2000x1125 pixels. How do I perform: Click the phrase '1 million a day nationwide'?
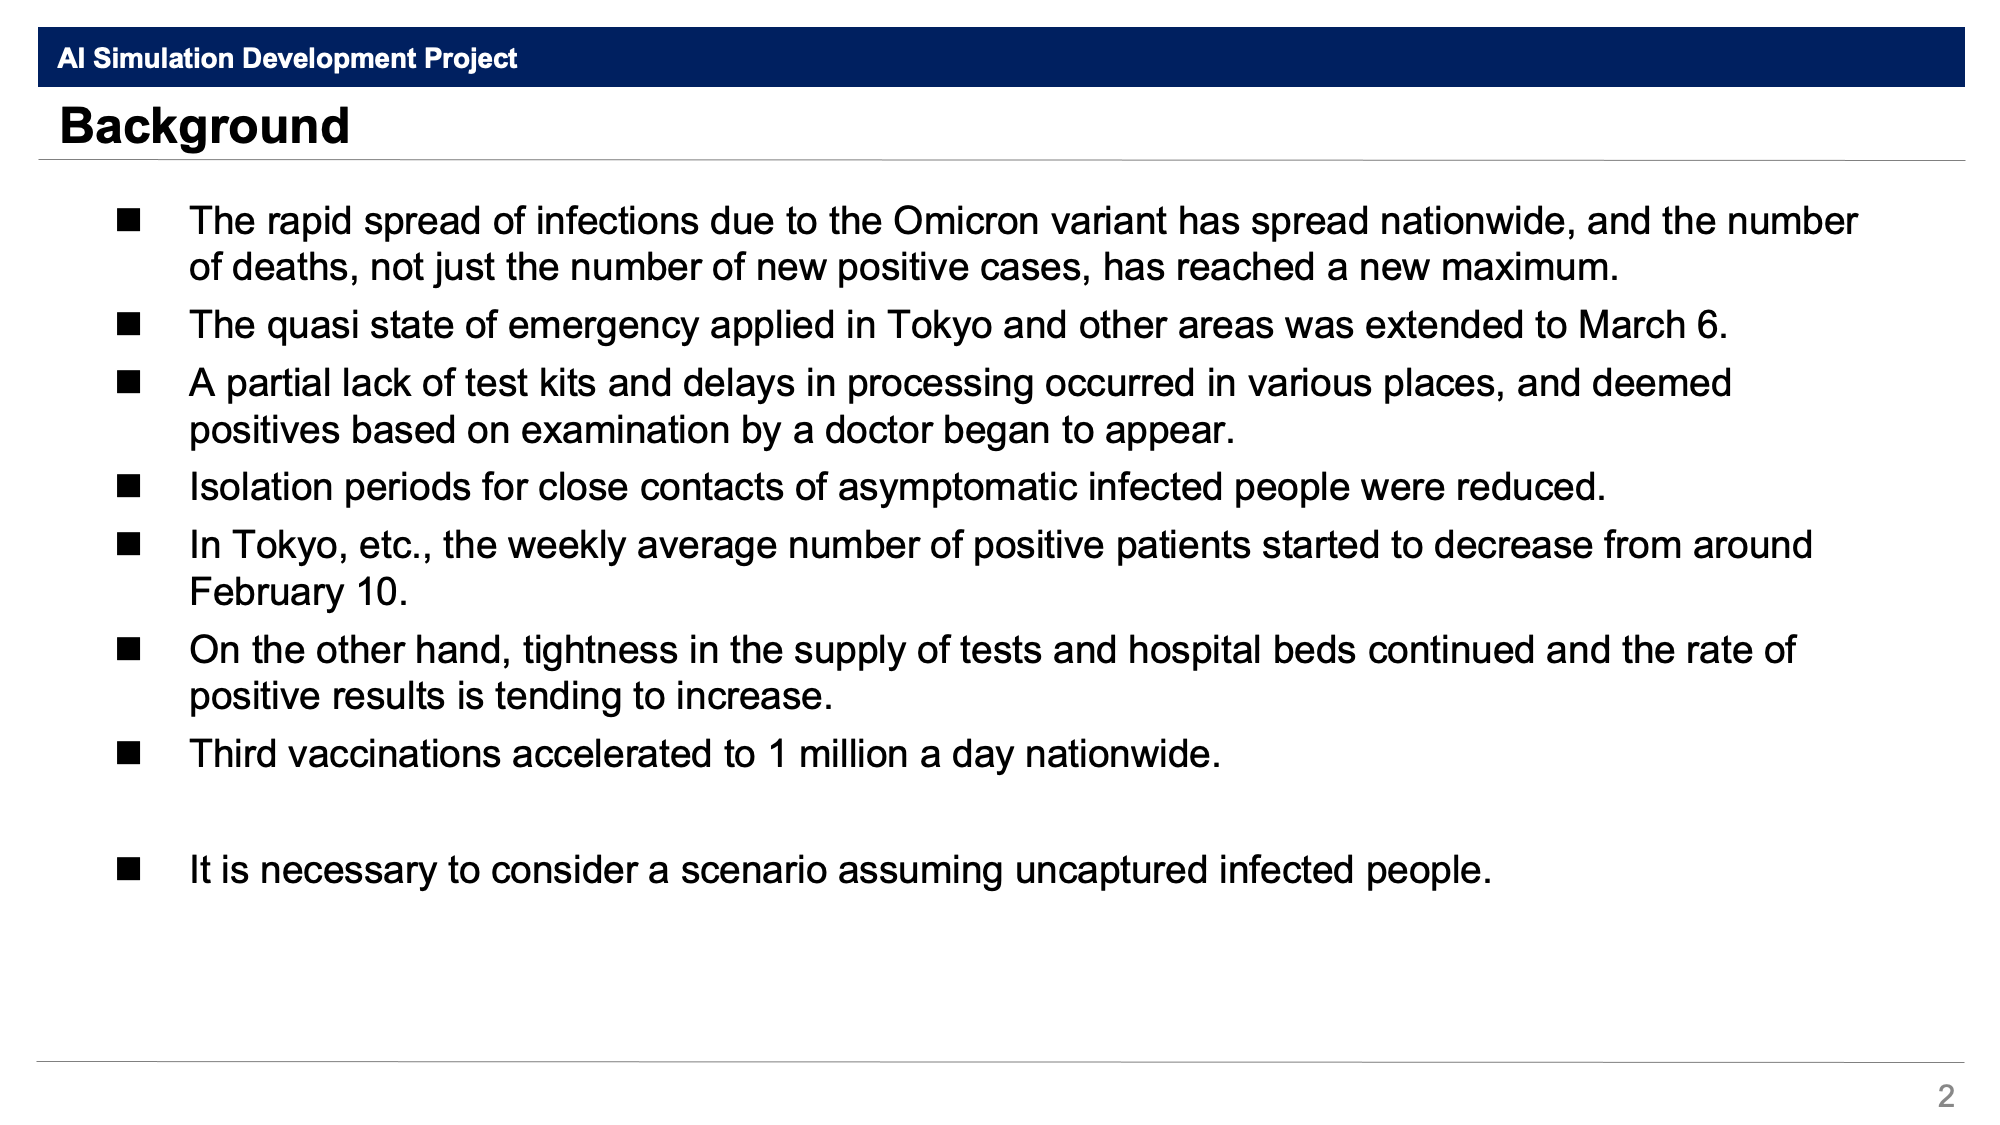tap(989, 754)
